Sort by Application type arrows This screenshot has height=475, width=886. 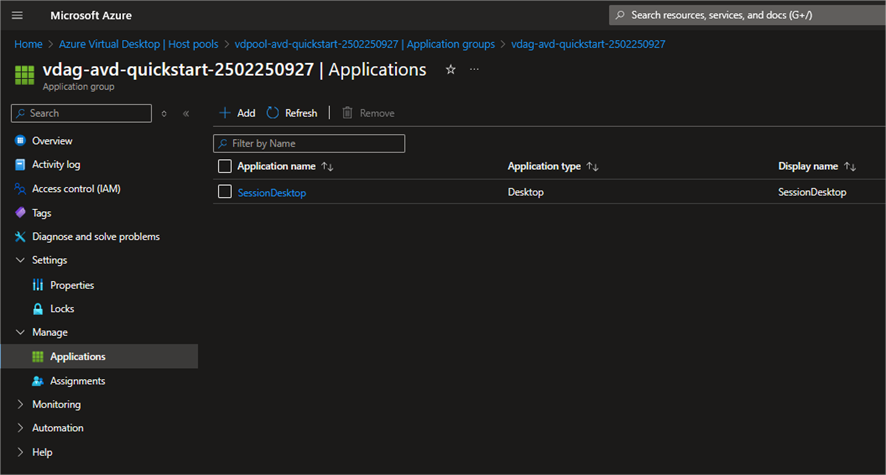[x=592, y=167]
